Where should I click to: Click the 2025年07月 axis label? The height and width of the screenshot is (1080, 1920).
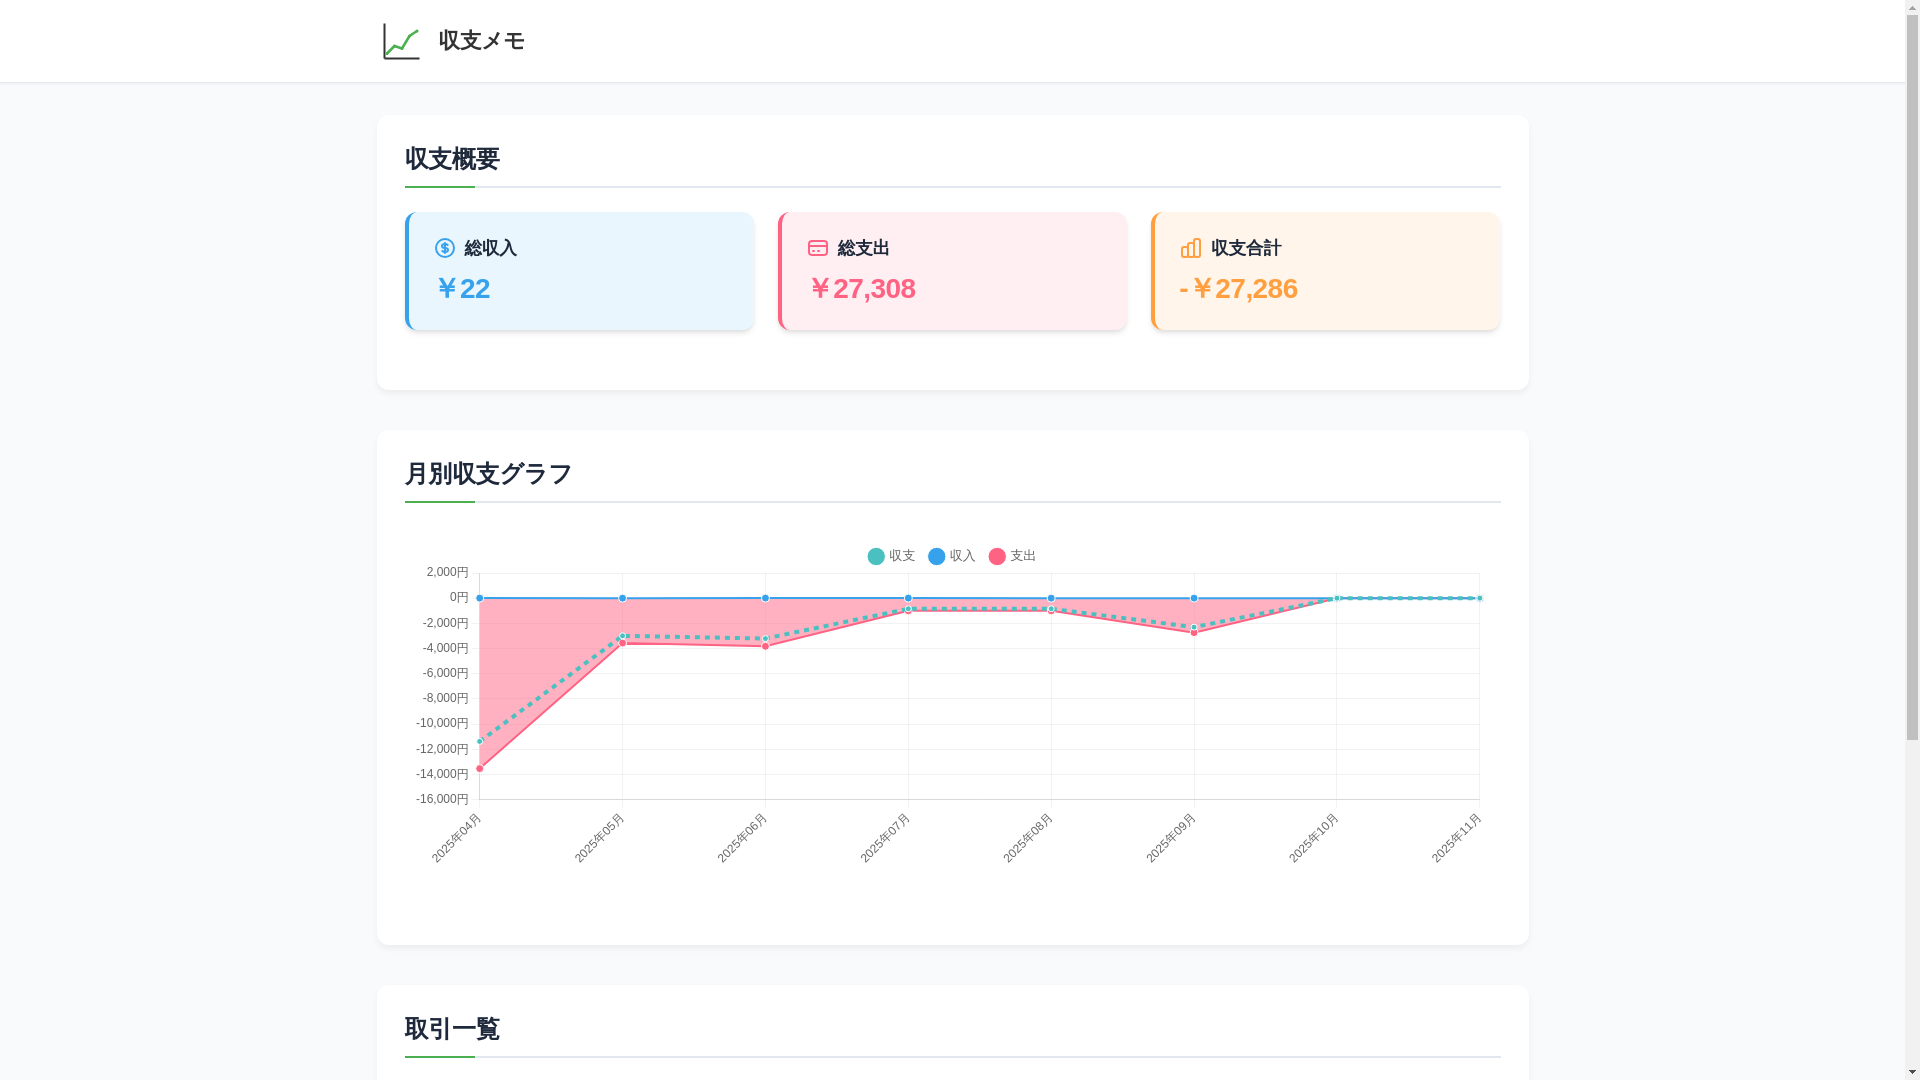pyautogui.click(x=886, y=838)
